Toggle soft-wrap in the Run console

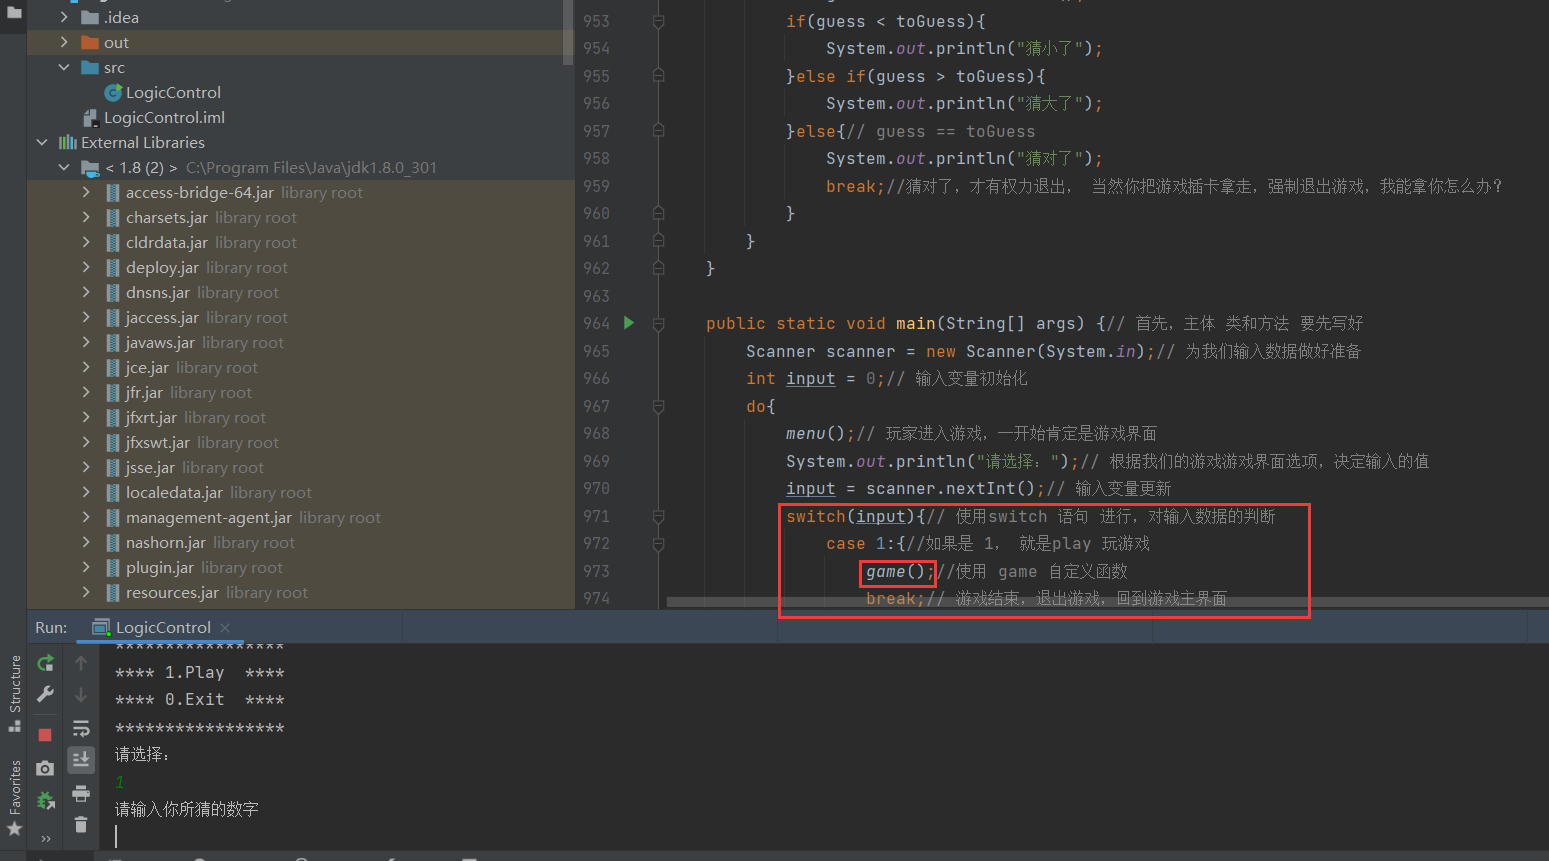tap(81, 728)
